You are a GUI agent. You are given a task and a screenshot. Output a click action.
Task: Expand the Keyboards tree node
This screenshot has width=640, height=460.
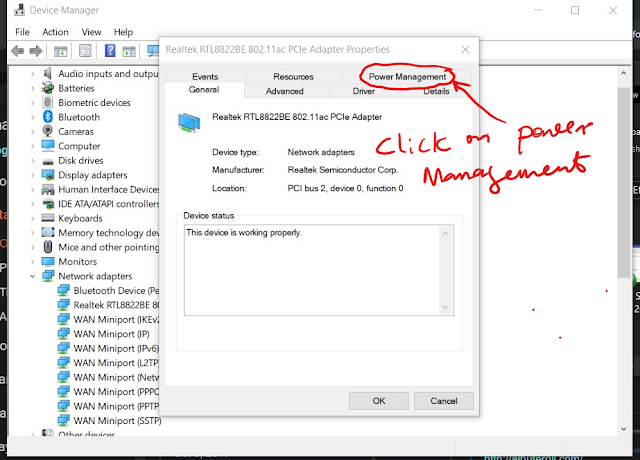[33, 218]
